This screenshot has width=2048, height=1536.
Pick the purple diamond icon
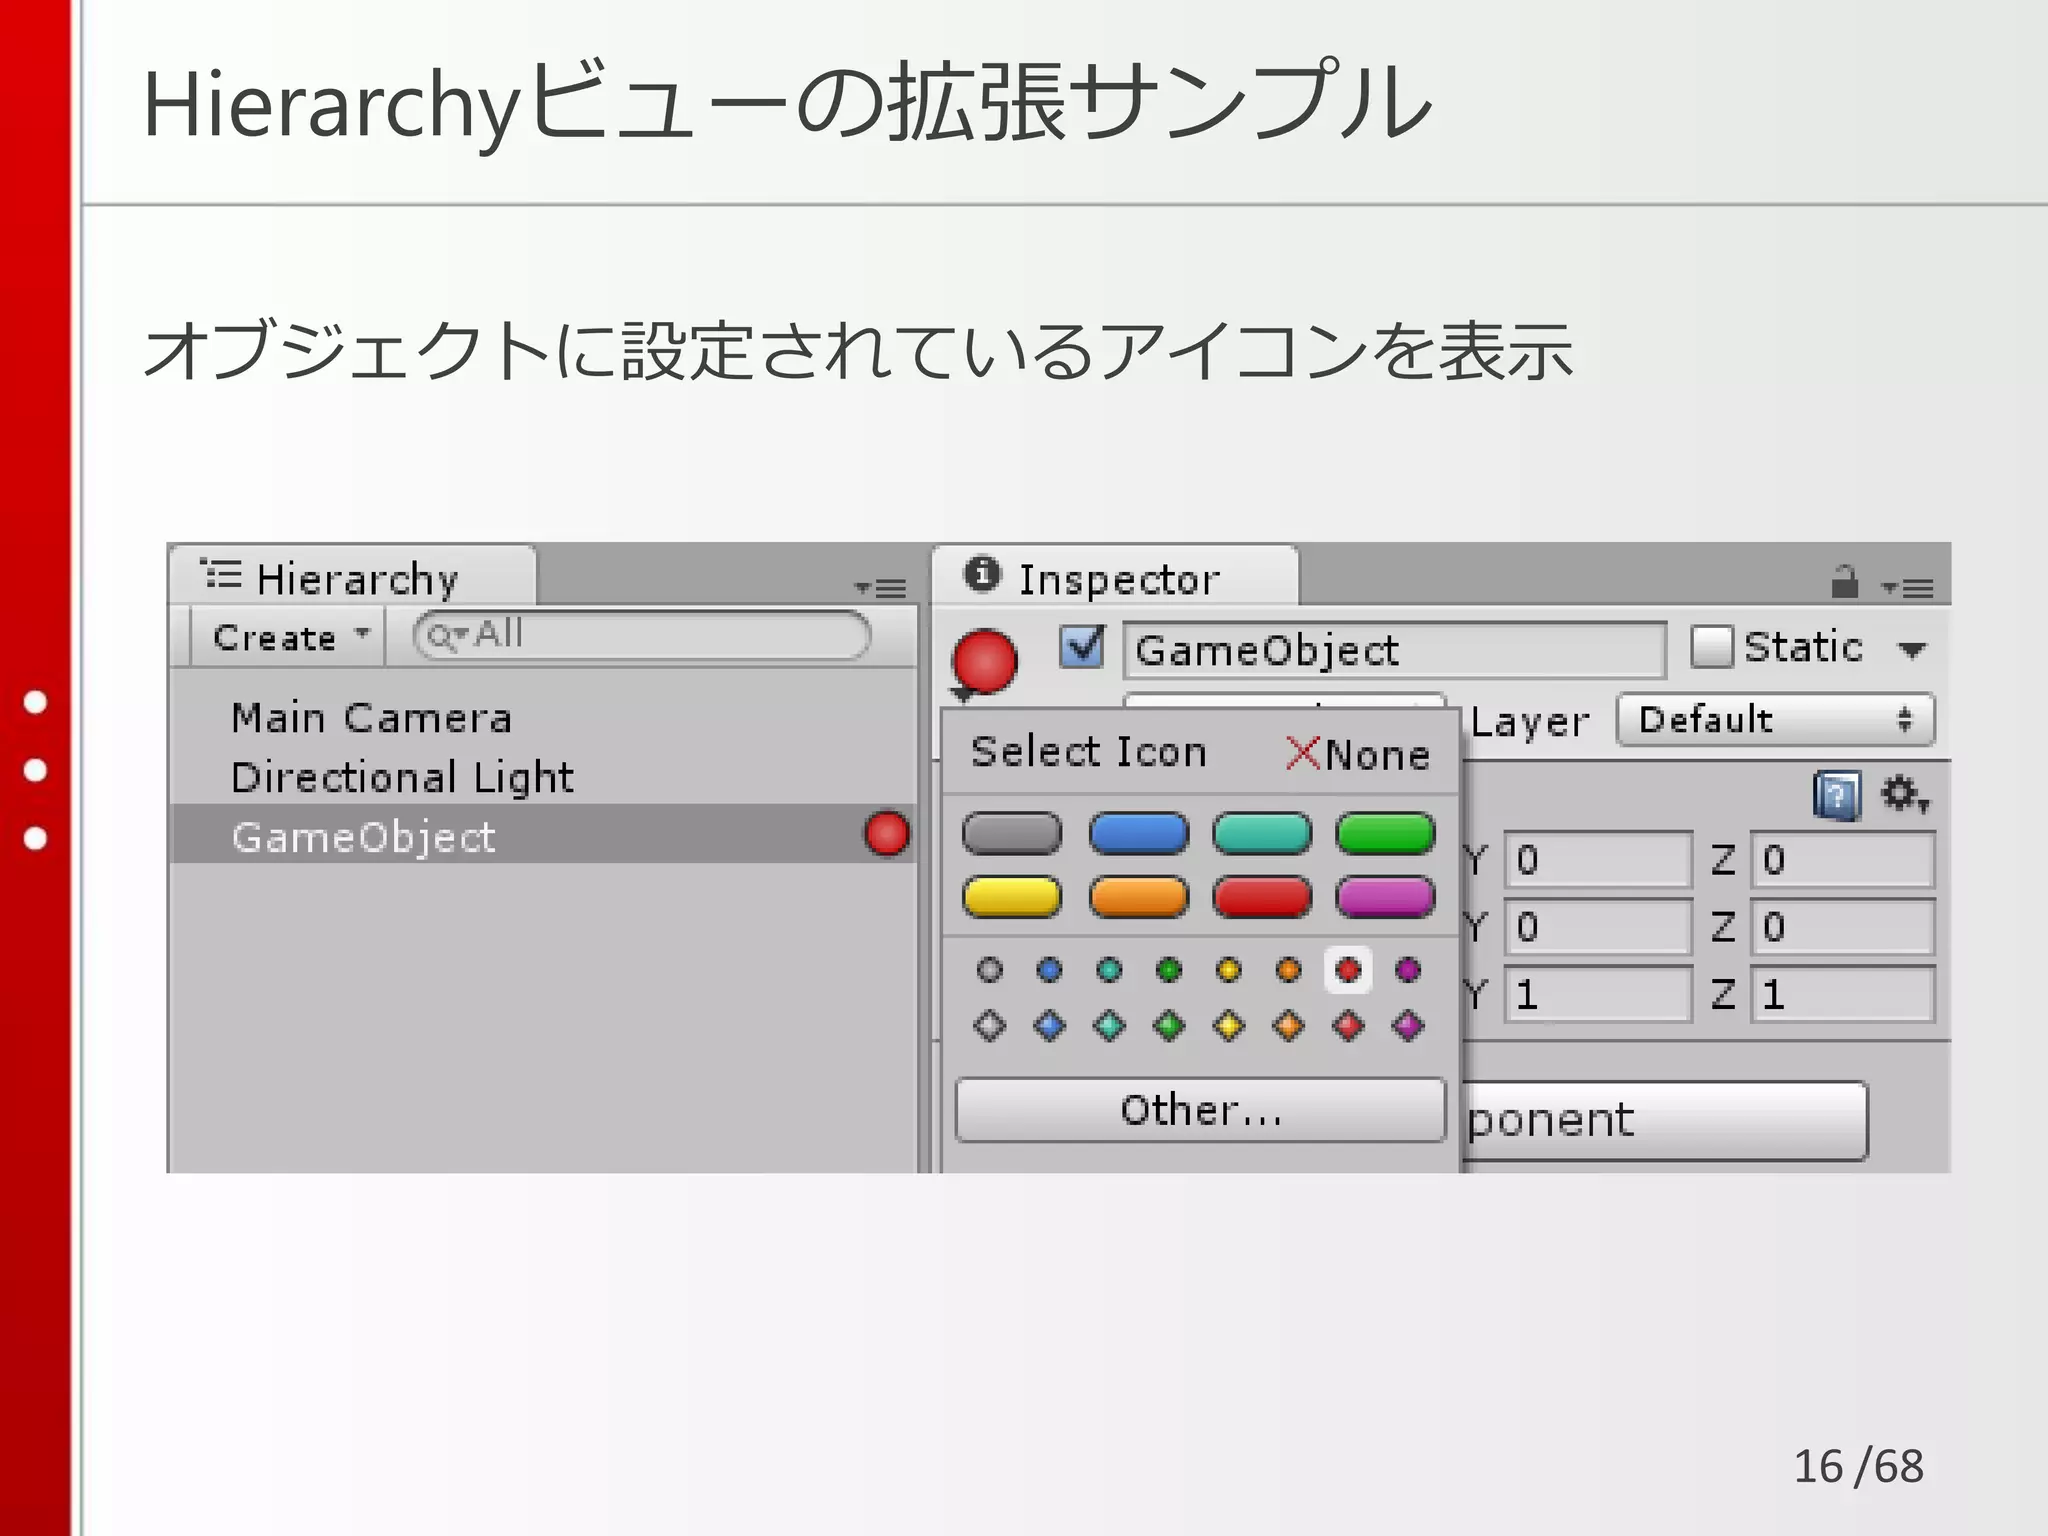coord(1408,1025)
